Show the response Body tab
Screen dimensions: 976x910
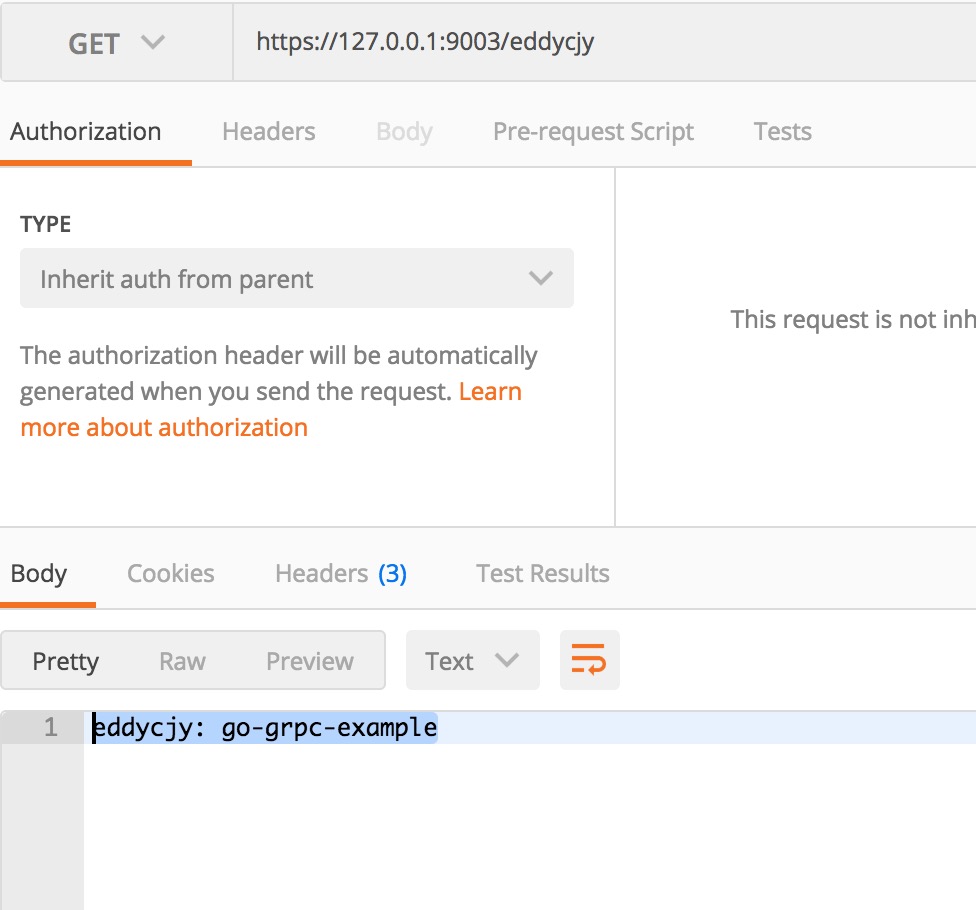[39, 574]
